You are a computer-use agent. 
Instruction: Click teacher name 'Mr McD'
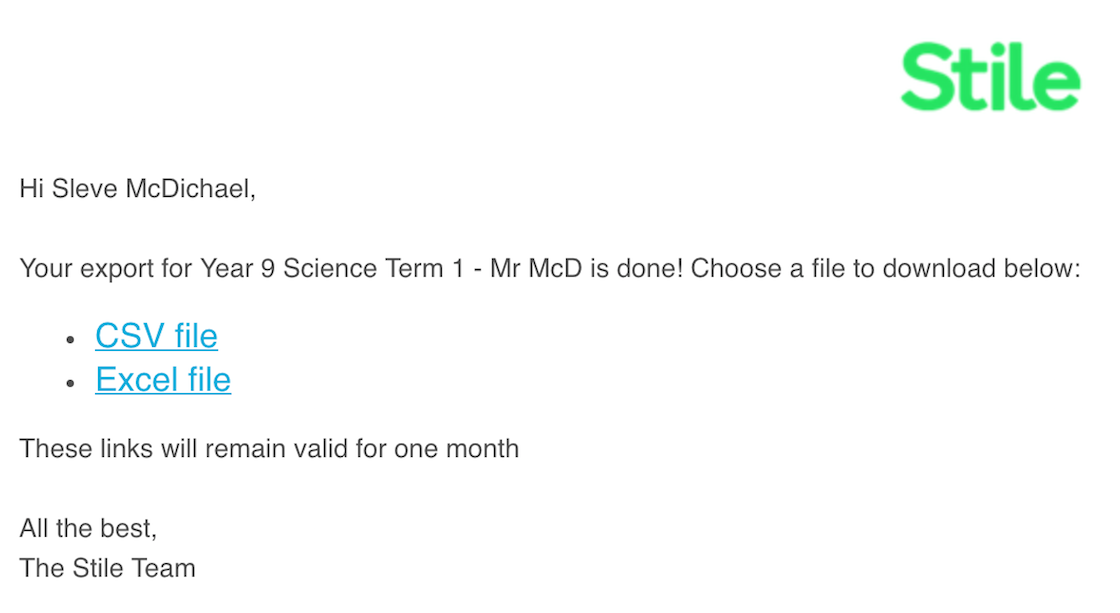(536, 269)
